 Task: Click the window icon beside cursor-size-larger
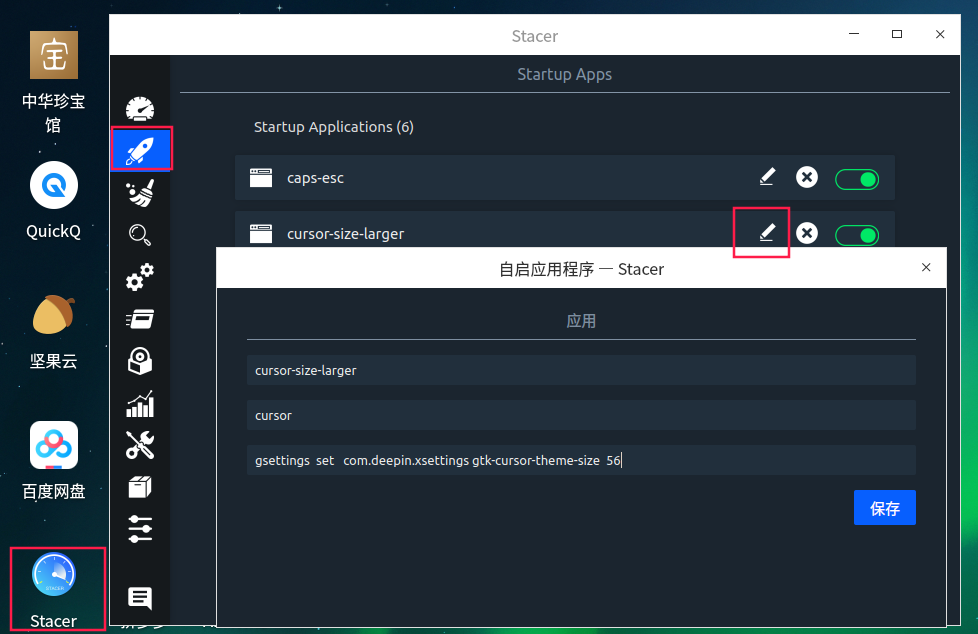click(261, 234)
